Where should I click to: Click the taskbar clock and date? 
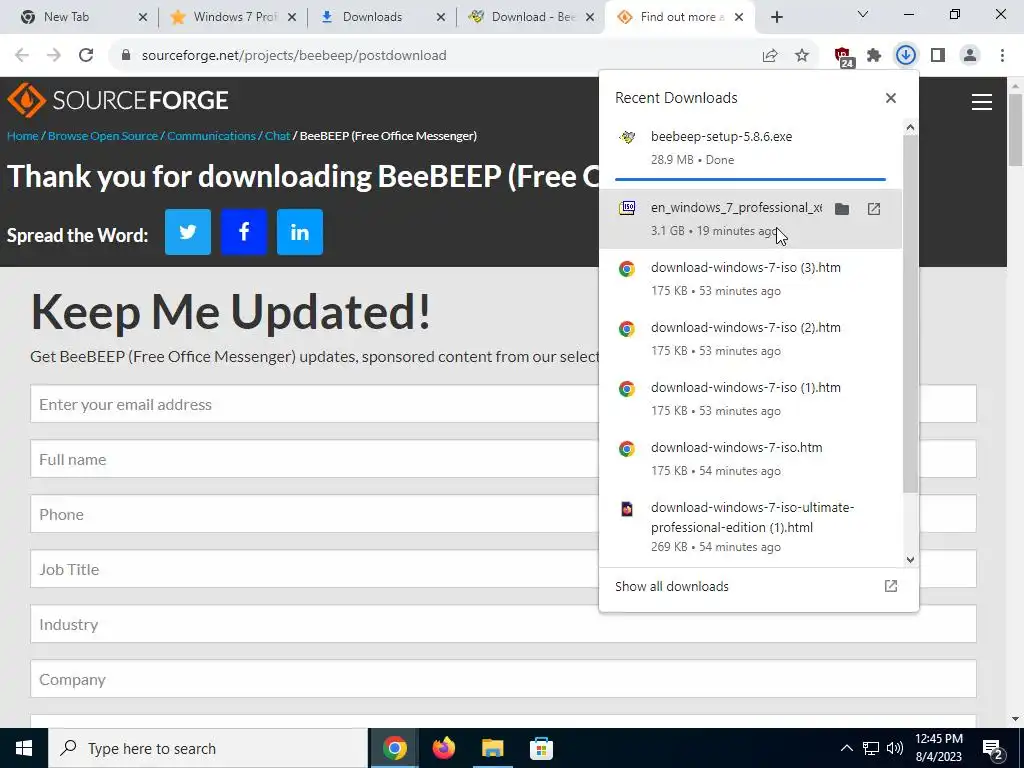click(x=938, y=748)
